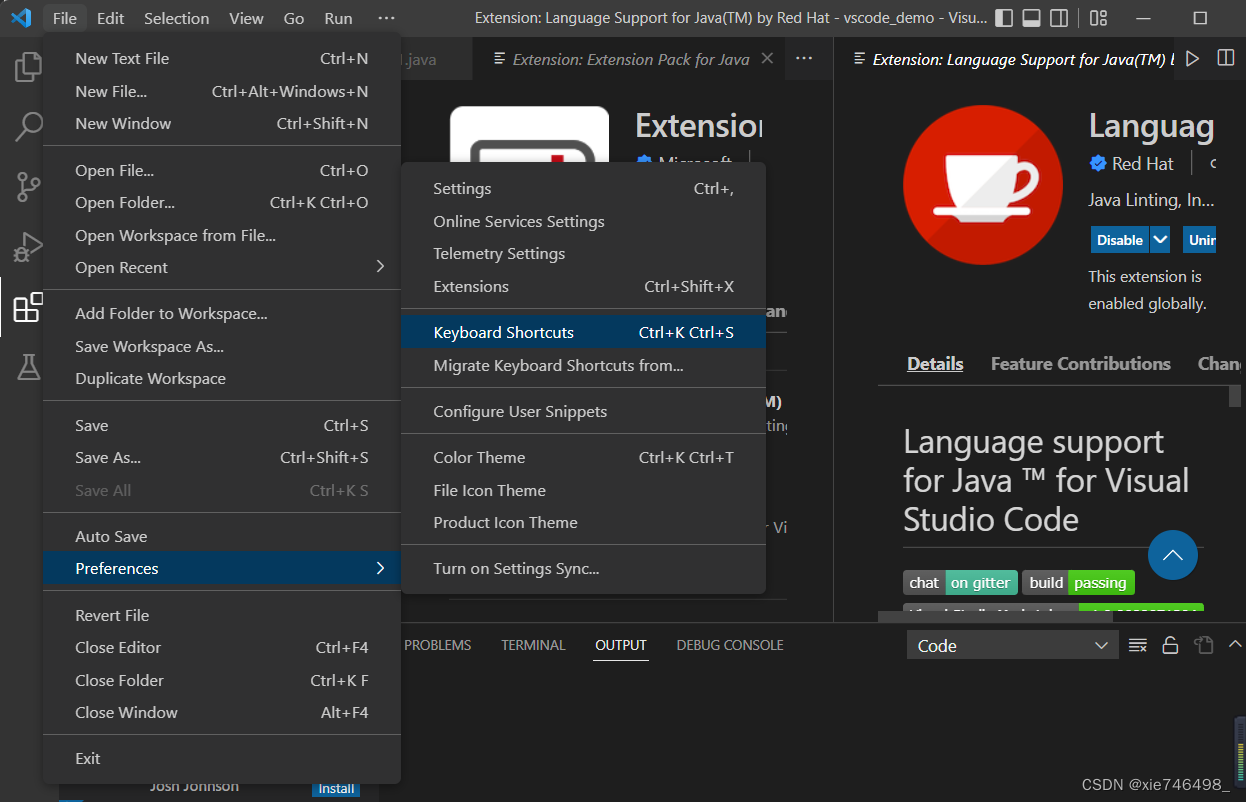Open the Extensions view in activity bar
The height and width of the screenshot is (802, 1246).
pos(28,307)
